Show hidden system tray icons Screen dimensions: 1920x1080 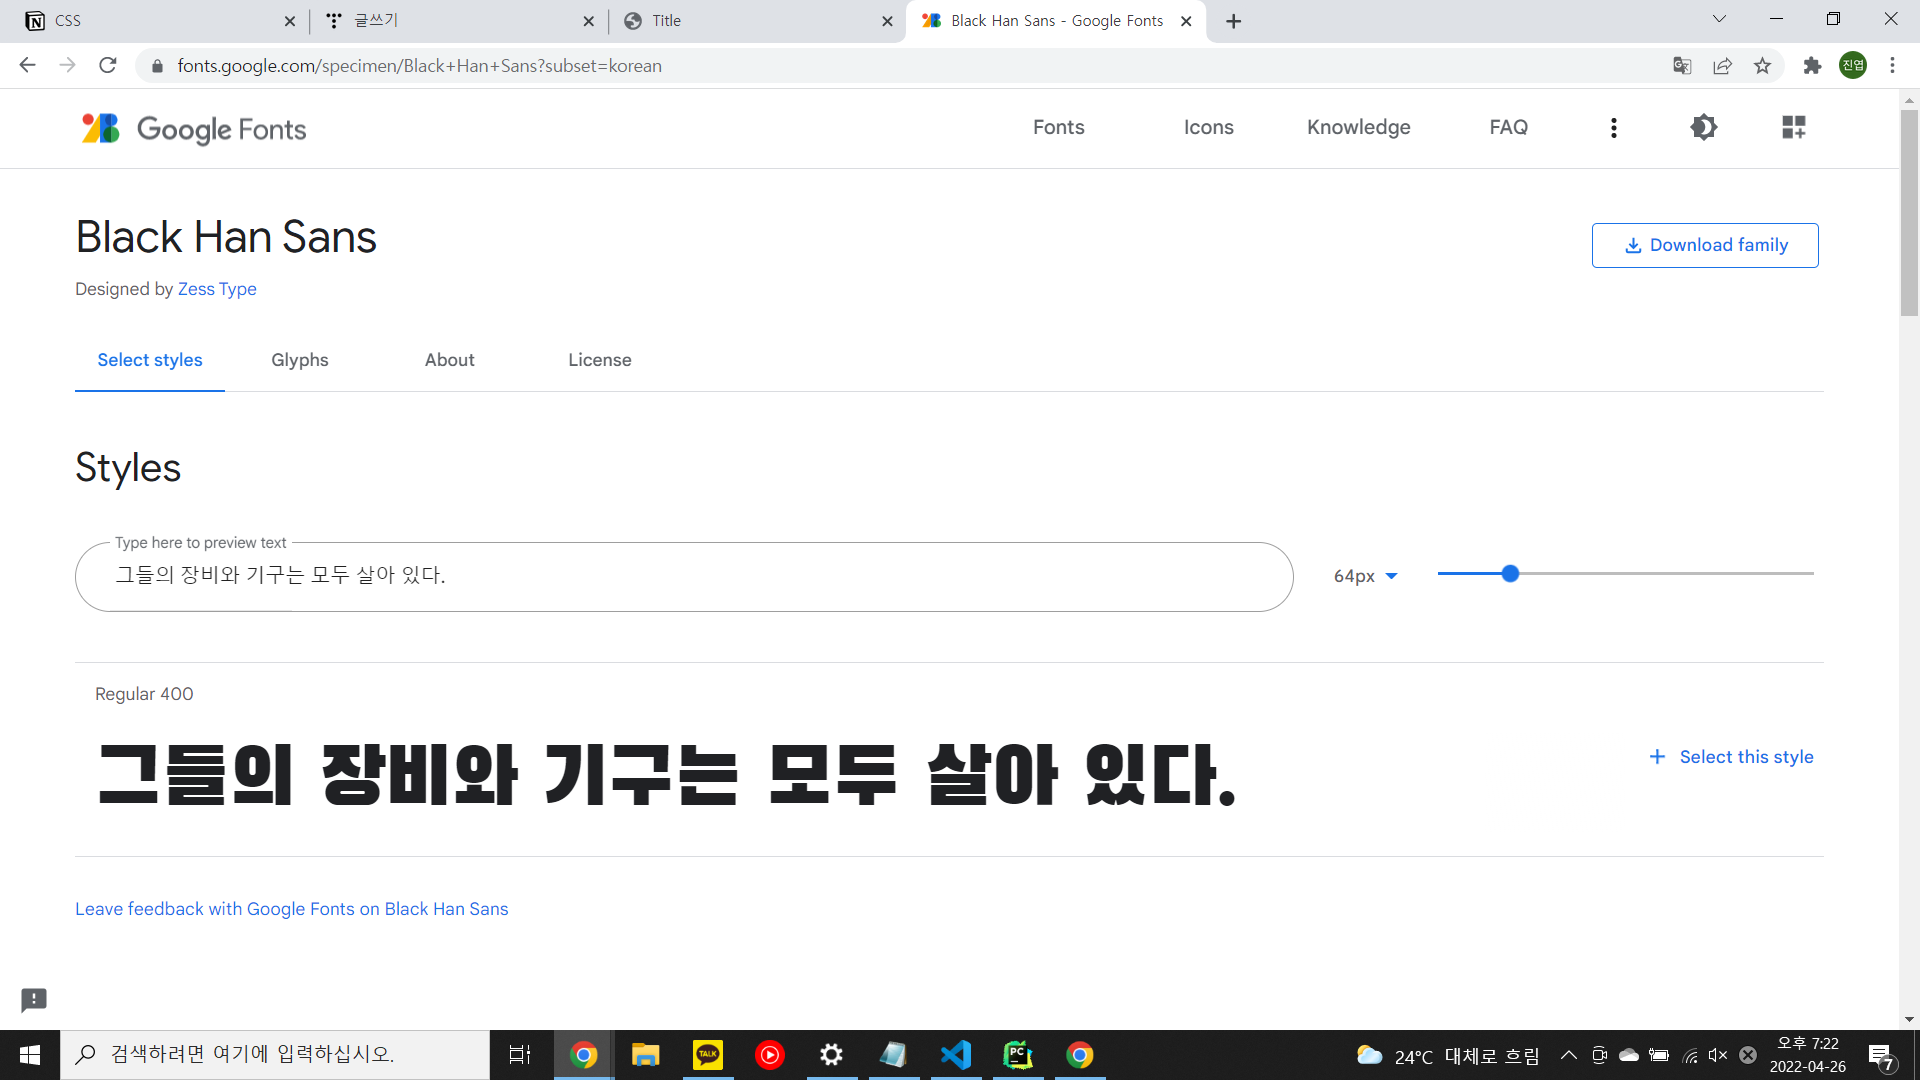(1569, 1055)
